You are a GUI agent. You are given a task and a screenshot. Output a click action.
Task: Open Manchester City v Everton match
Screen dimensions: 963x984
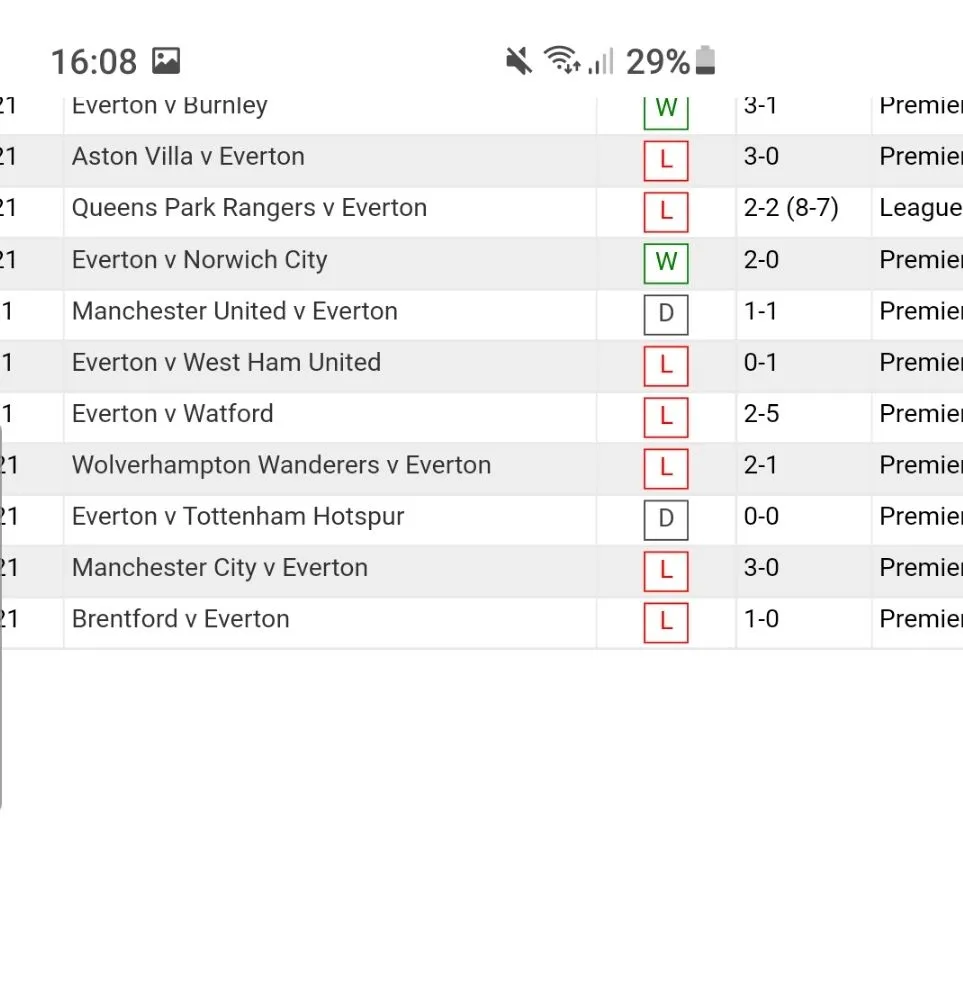pos(220,568)
